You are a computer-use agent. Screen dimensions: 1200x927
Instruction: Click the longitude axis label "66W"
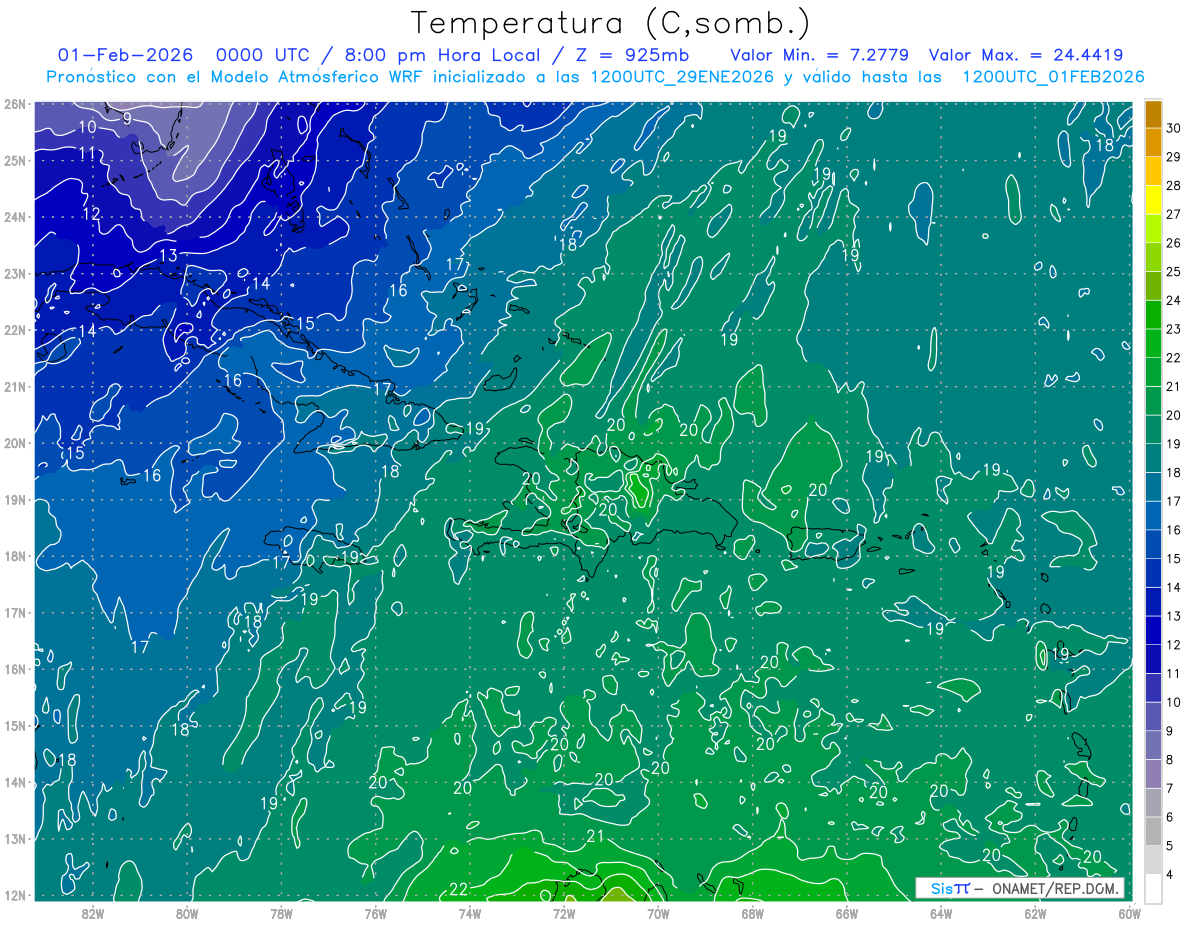(x=847, y=913)
